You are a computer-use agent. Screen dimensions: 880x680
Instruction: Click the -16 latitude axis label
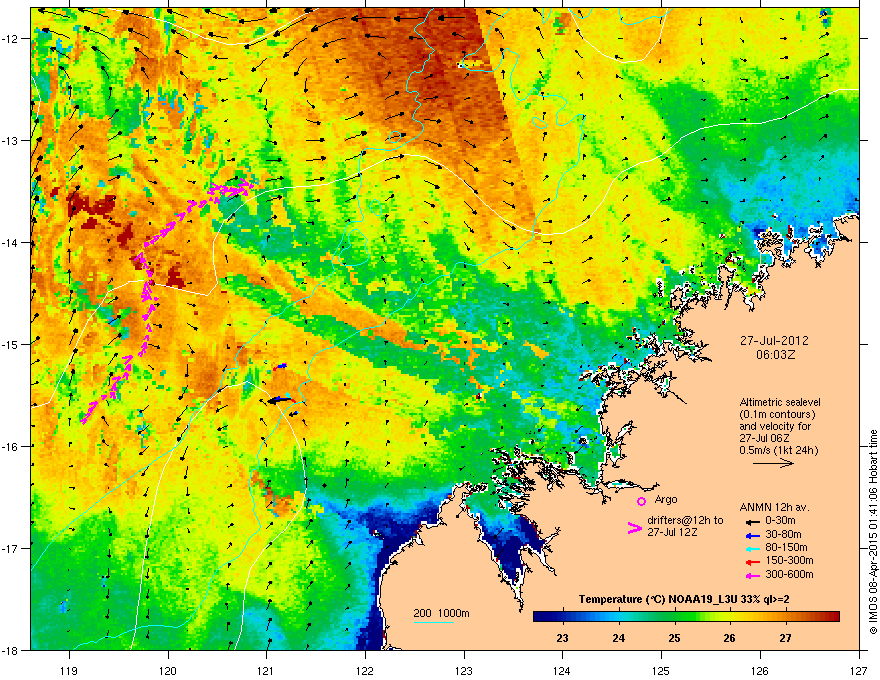point(11,447)
